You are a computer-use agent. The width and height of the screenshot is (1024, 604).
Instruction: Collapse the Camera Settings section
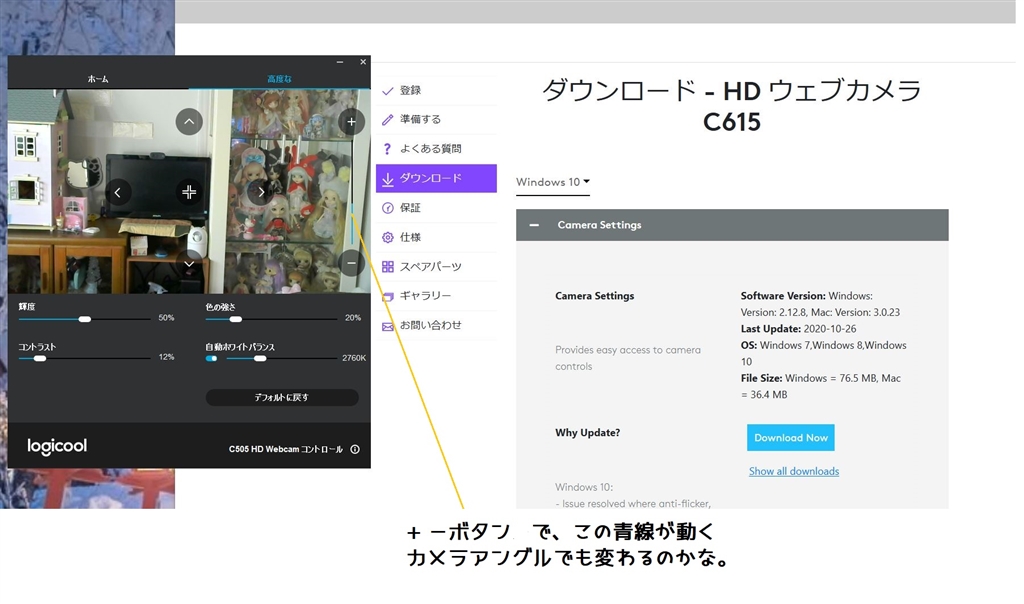534,225
